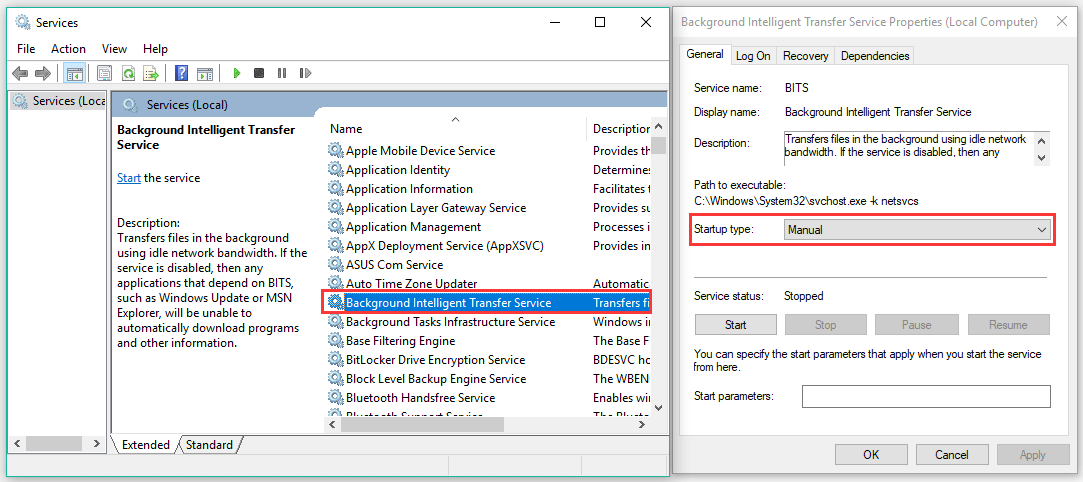Switch to the Dependencies tab
The image size is (1083, 482).
875,56
